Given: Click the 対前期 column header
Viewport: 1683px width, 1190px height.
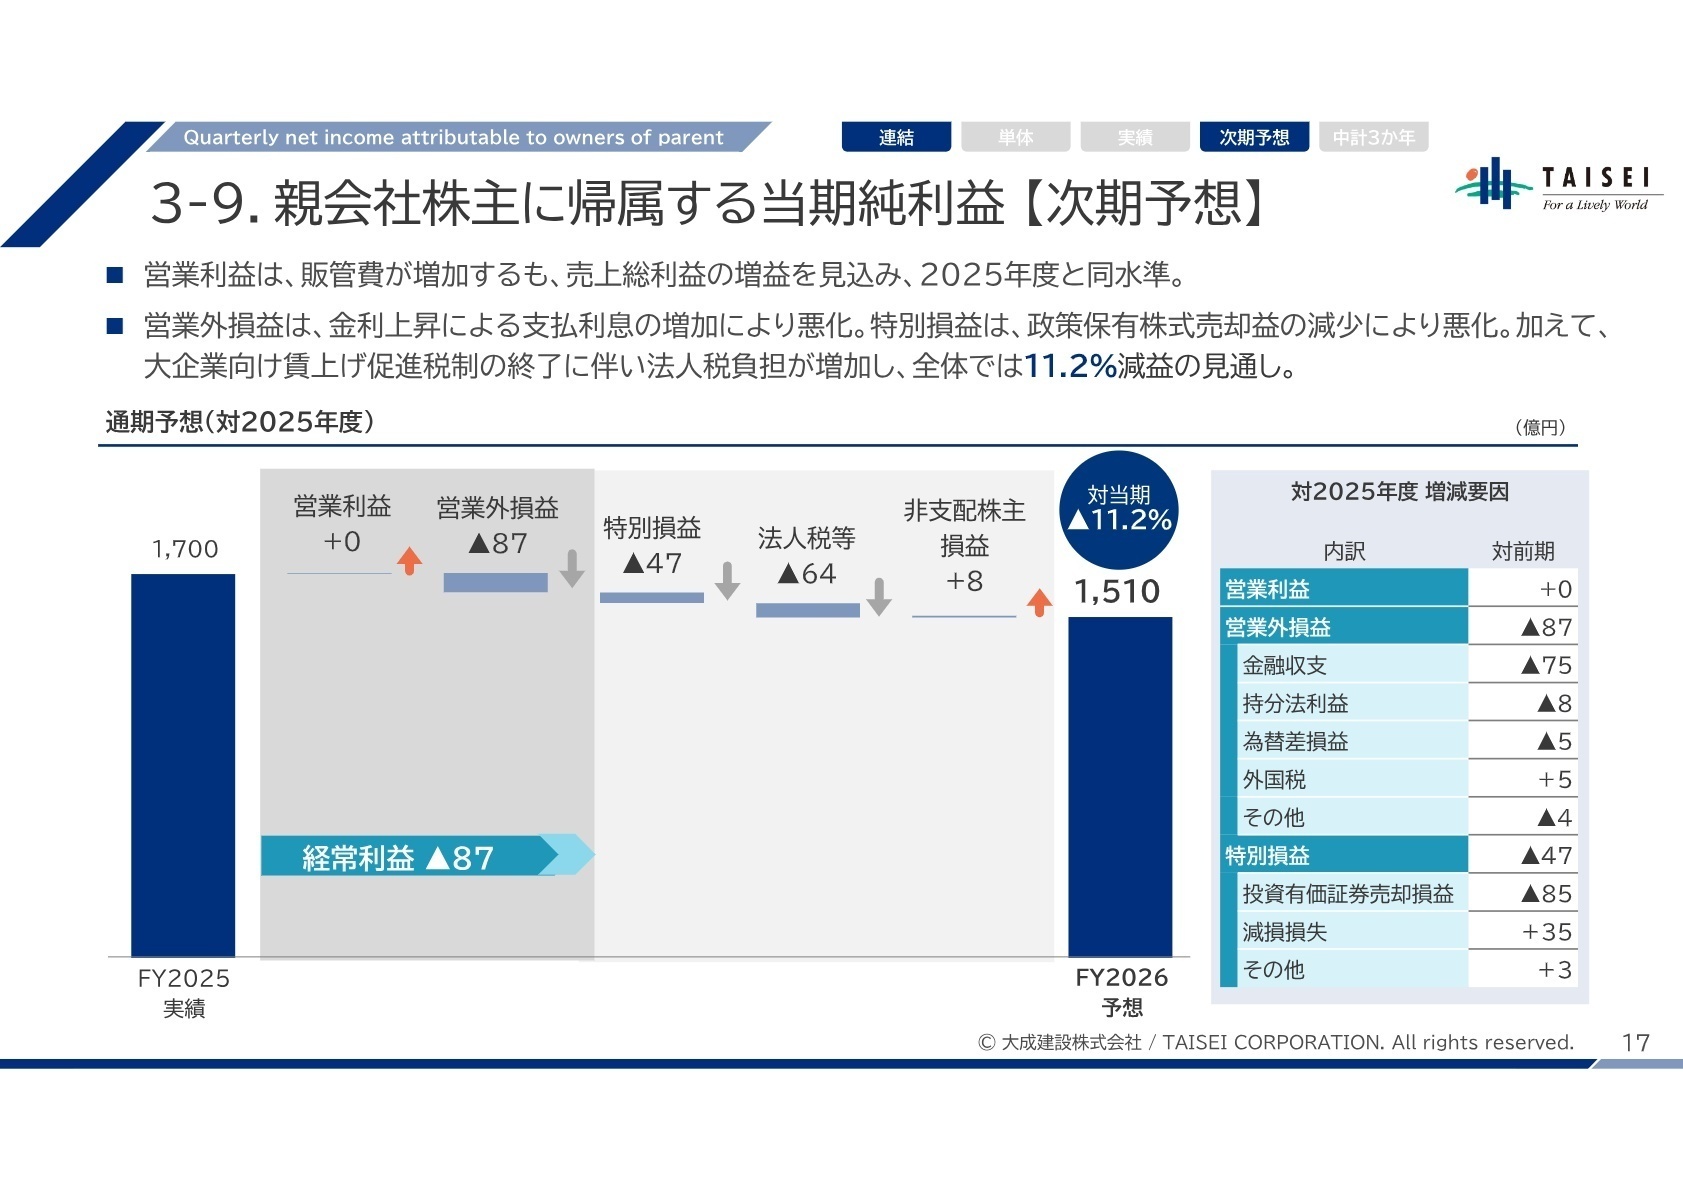Looking at the screenshot, I should pyautogui.click(x=1523, y=551).
